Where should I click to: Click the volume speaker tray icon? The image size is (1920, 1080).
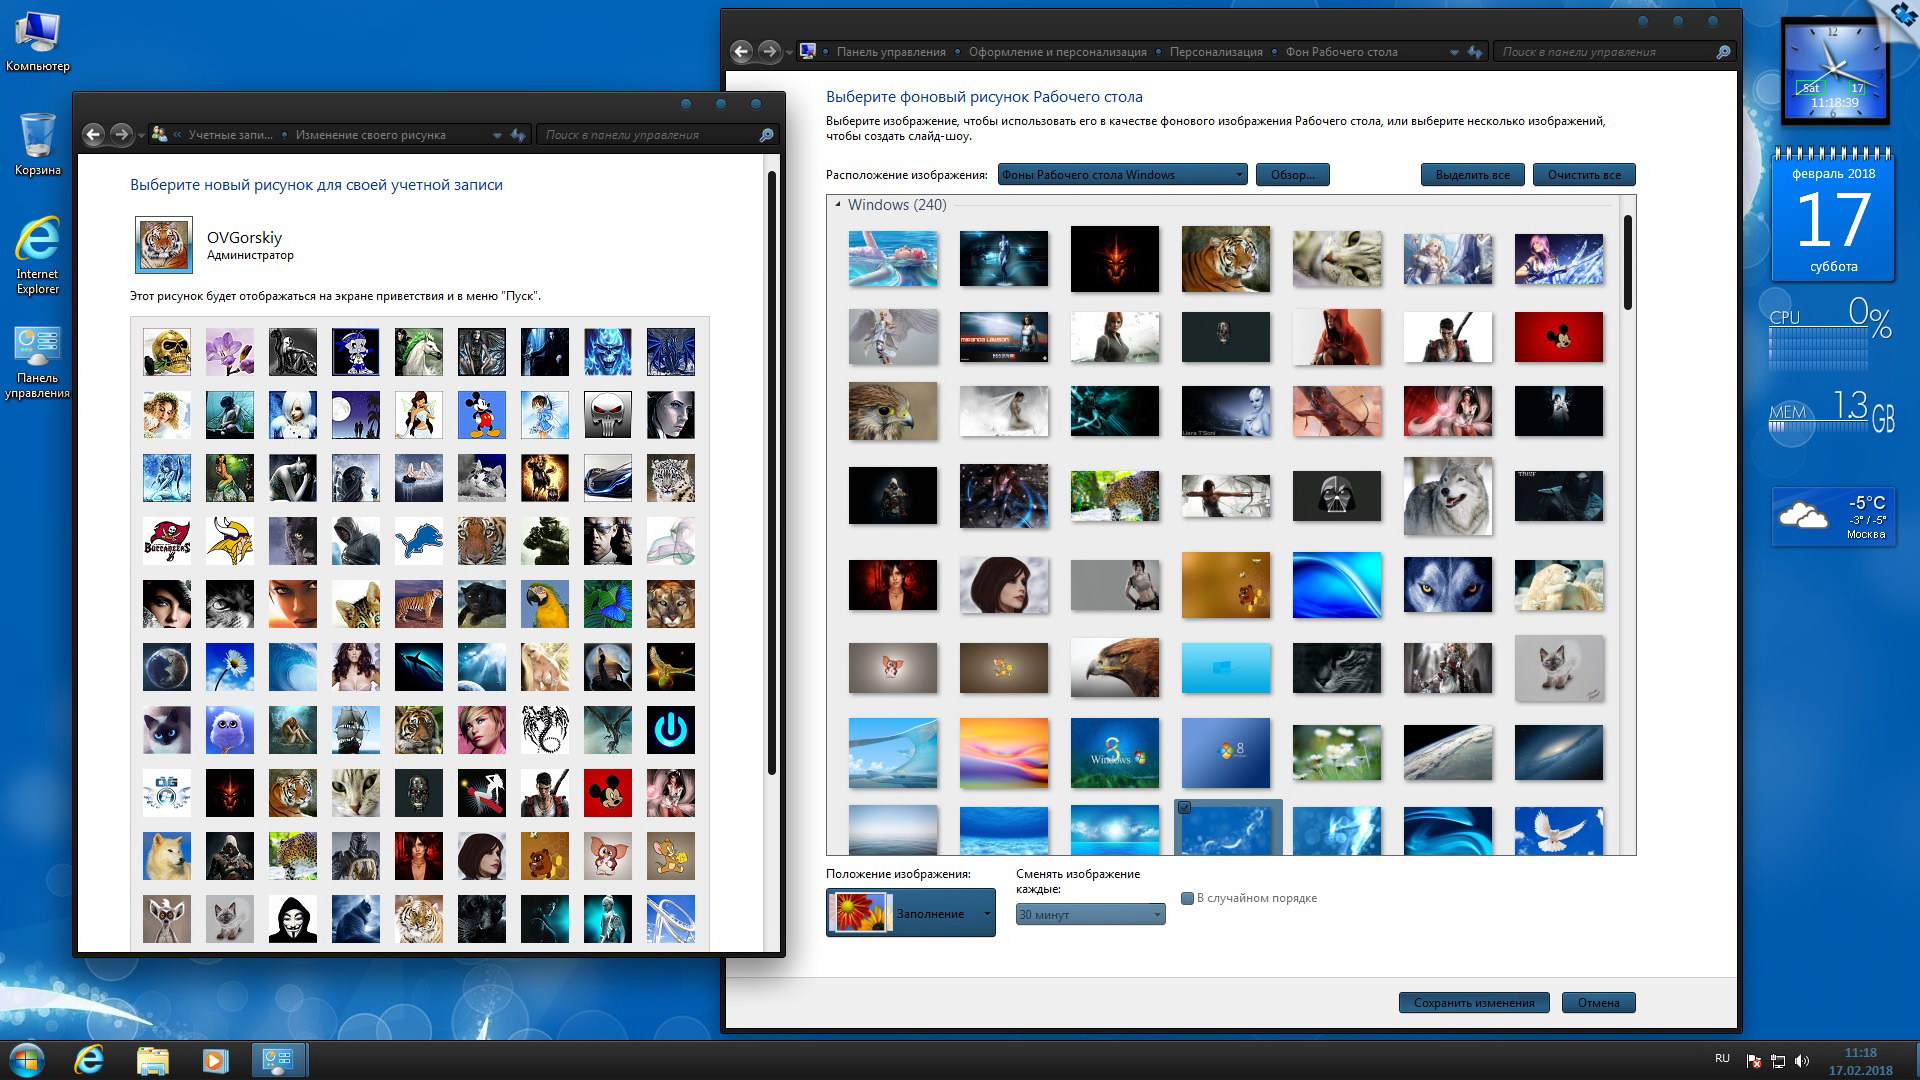tap(1801, 1061)
